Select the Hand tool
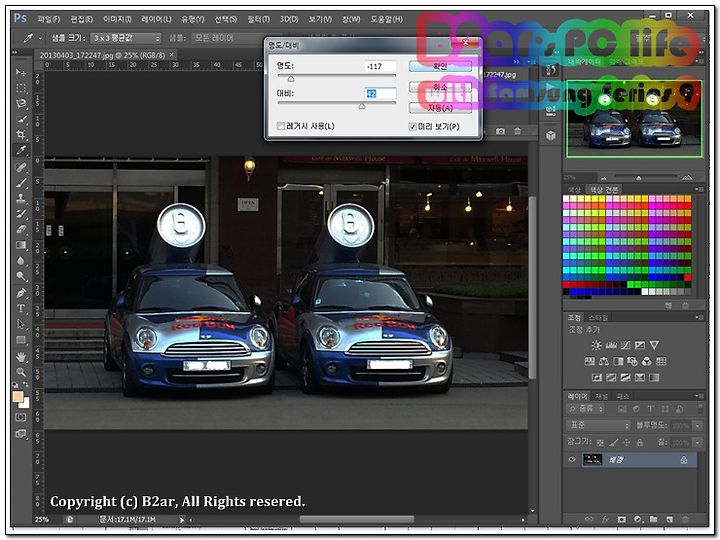This screenshot has height=540, width=720. pyautogui.click(x=21, y=357)
